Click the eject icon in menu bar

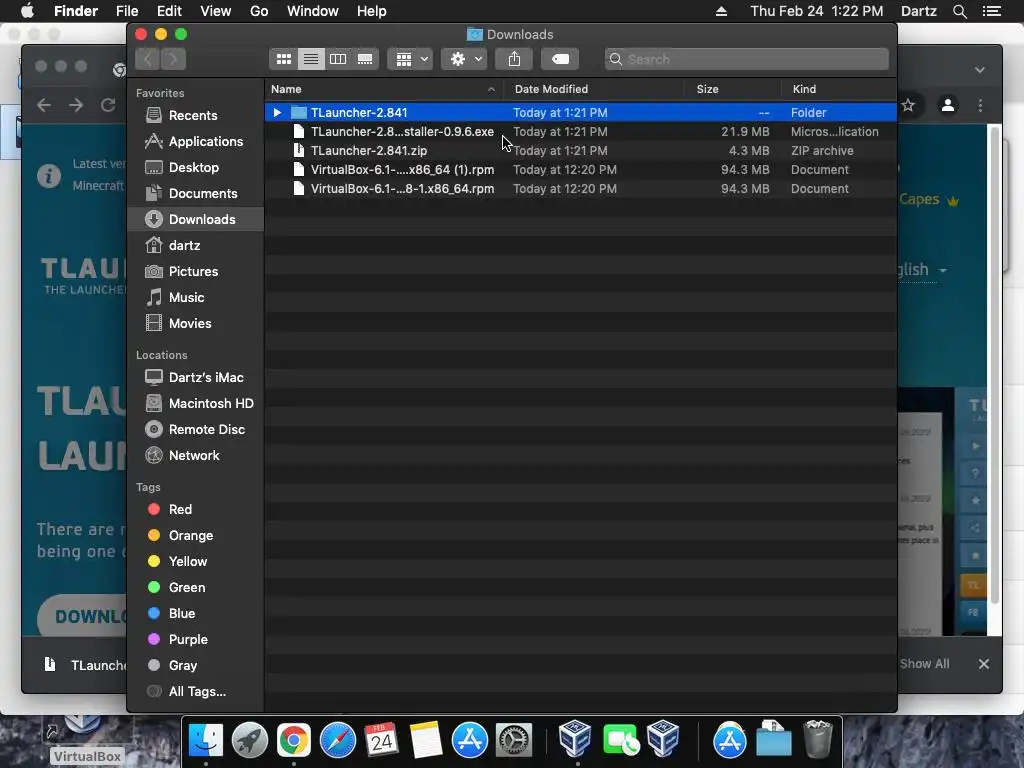coord(721,11)
